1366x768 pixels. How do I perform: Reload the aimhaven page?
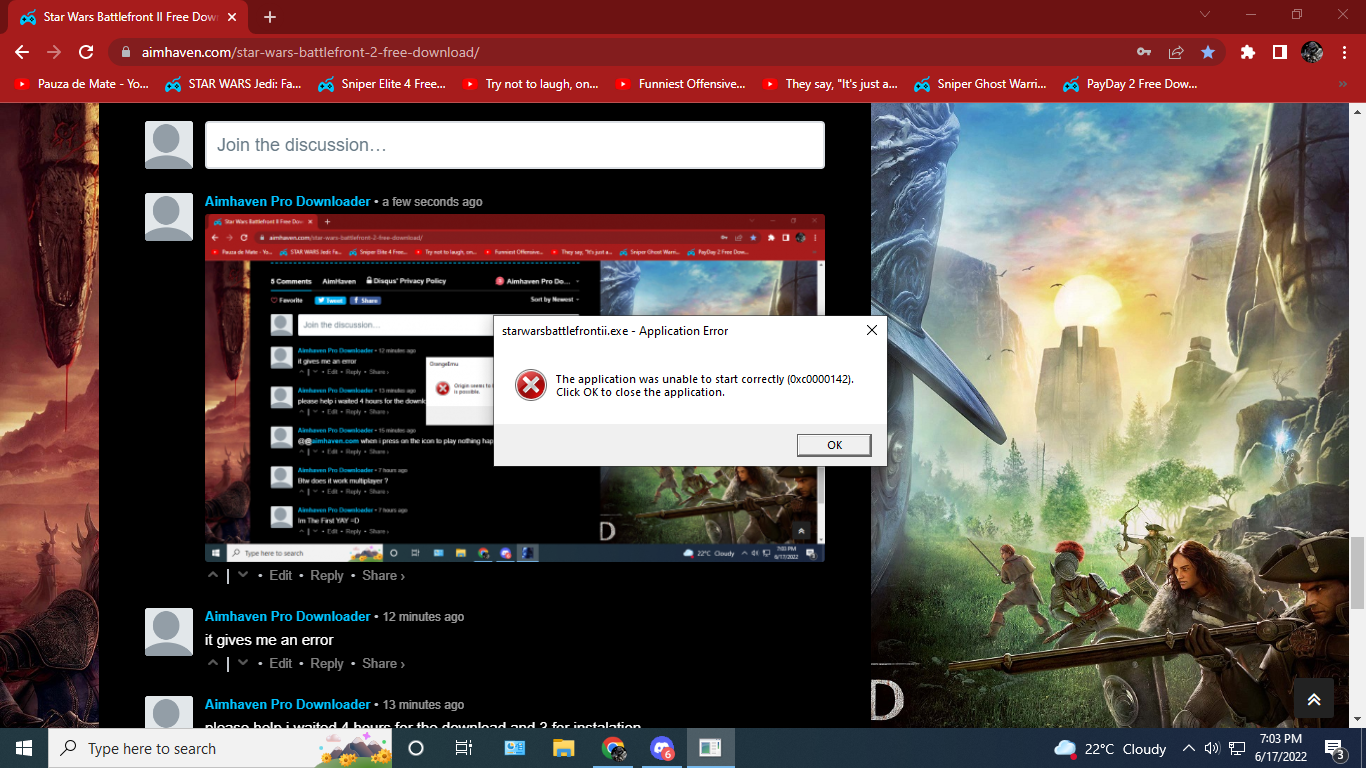click(86, 52)
